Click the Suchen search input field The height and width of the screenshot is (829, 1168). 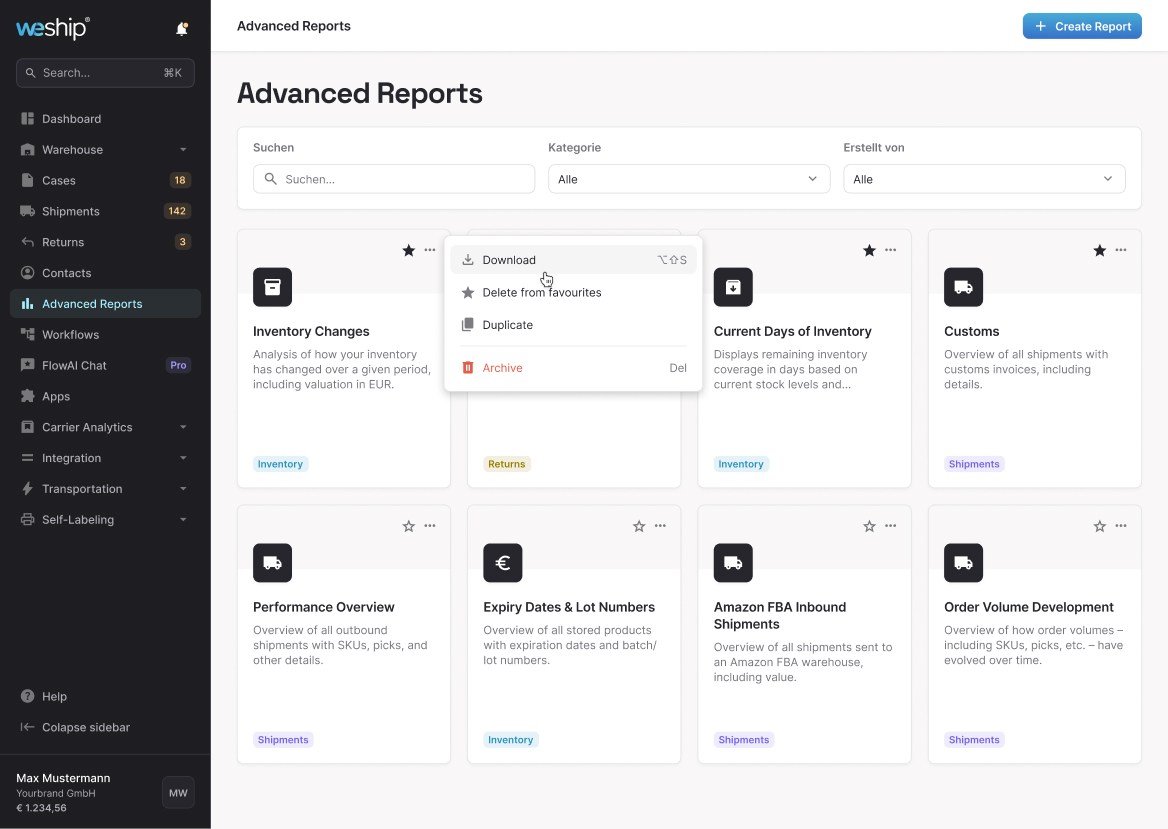coord(394,179)
